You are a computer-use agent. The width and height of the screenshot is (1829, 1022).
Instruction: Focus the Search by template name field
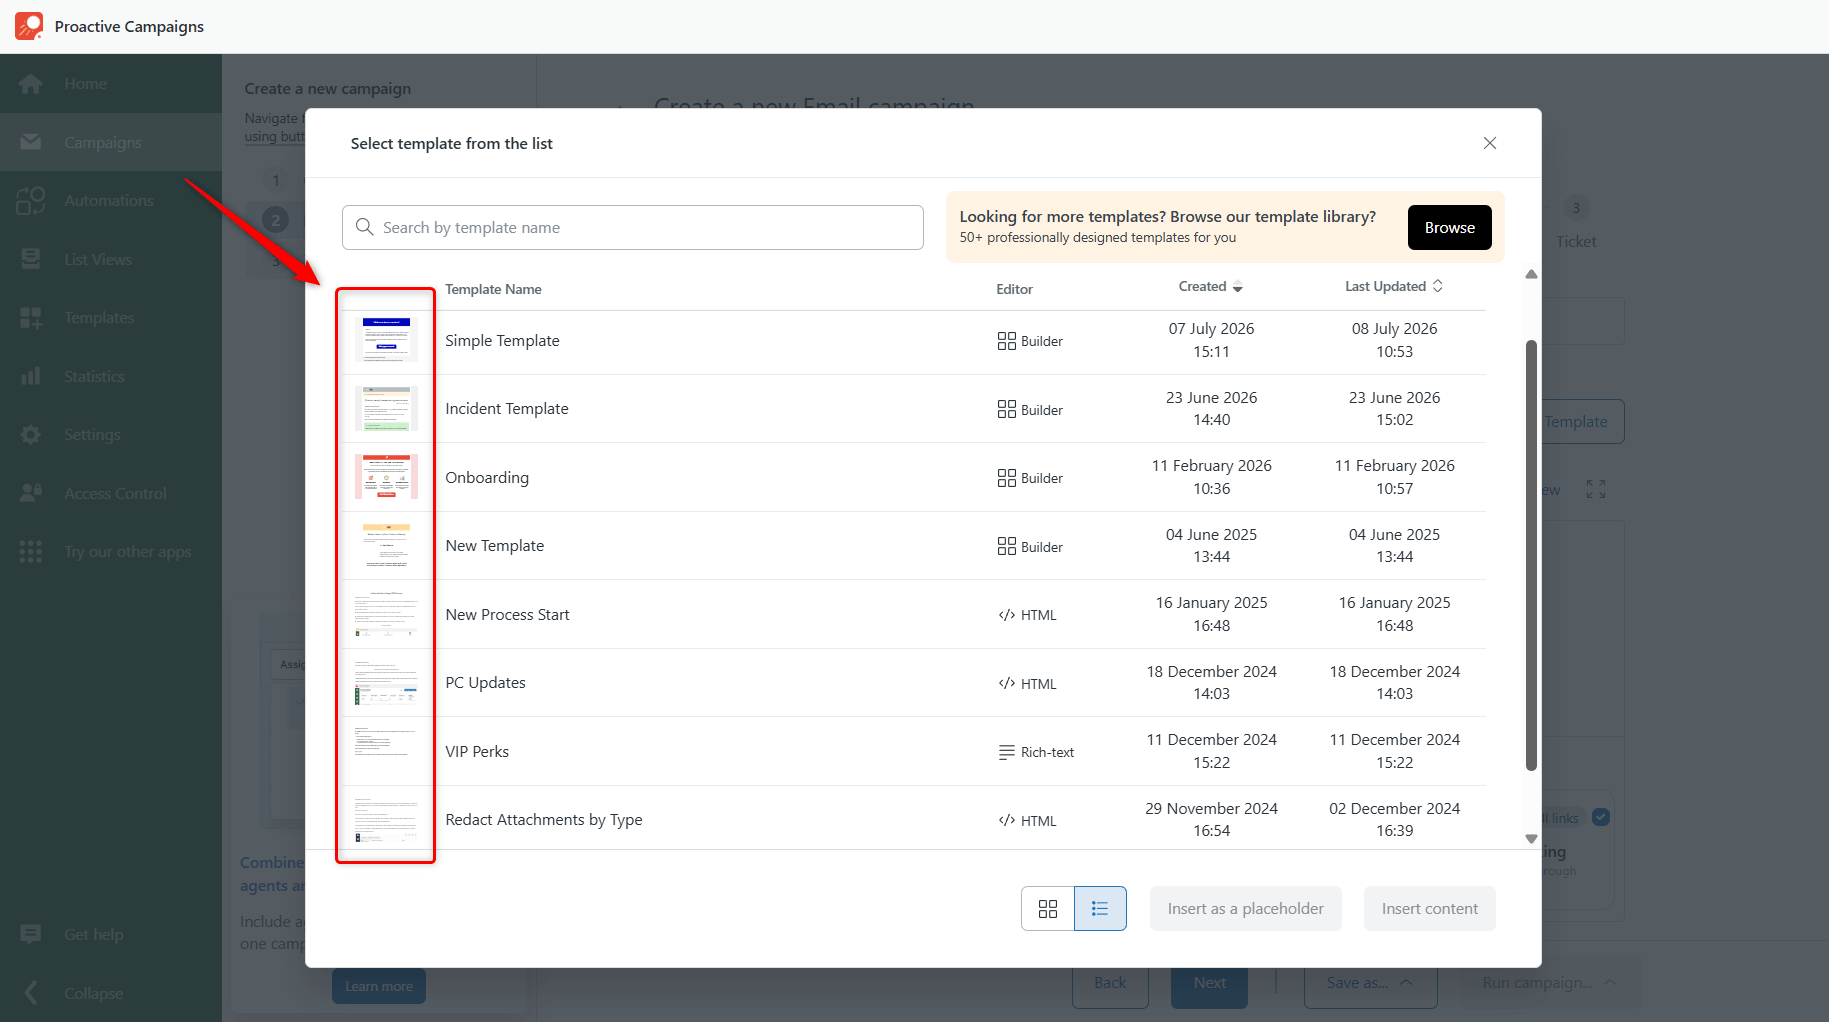(x=633, y=228)
